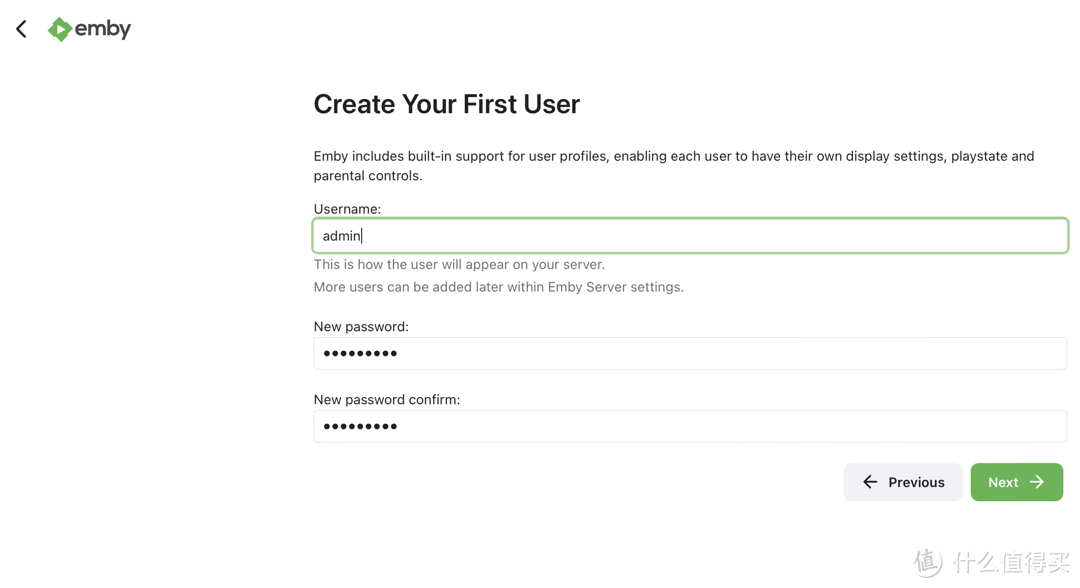
Task: Click the green Emby diamond logo
Action: 60,29
